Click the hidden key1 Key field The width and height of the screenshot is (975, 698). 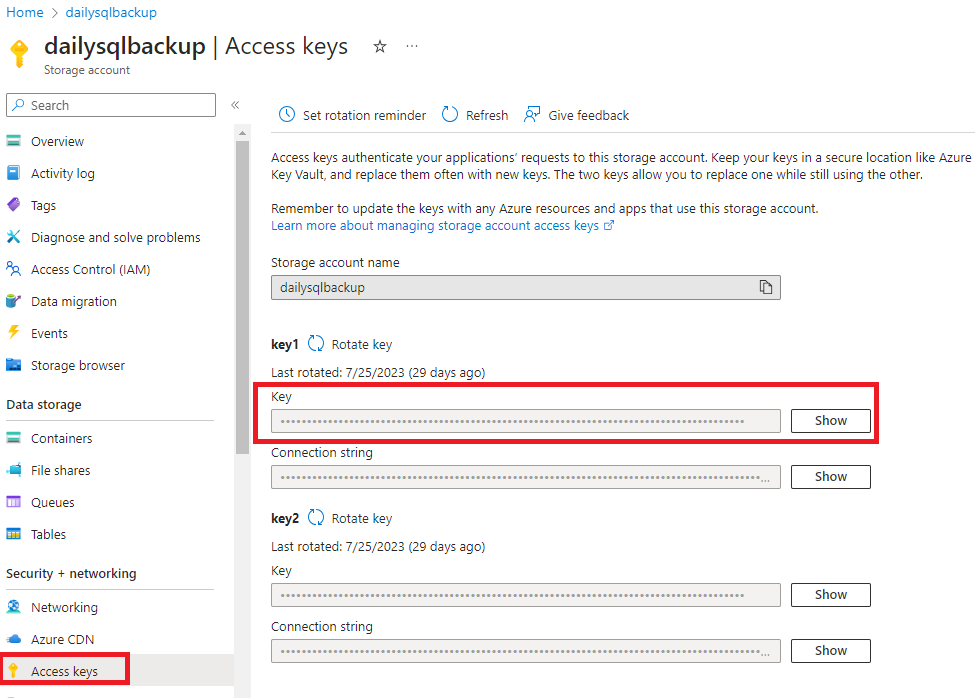[525, 421]
